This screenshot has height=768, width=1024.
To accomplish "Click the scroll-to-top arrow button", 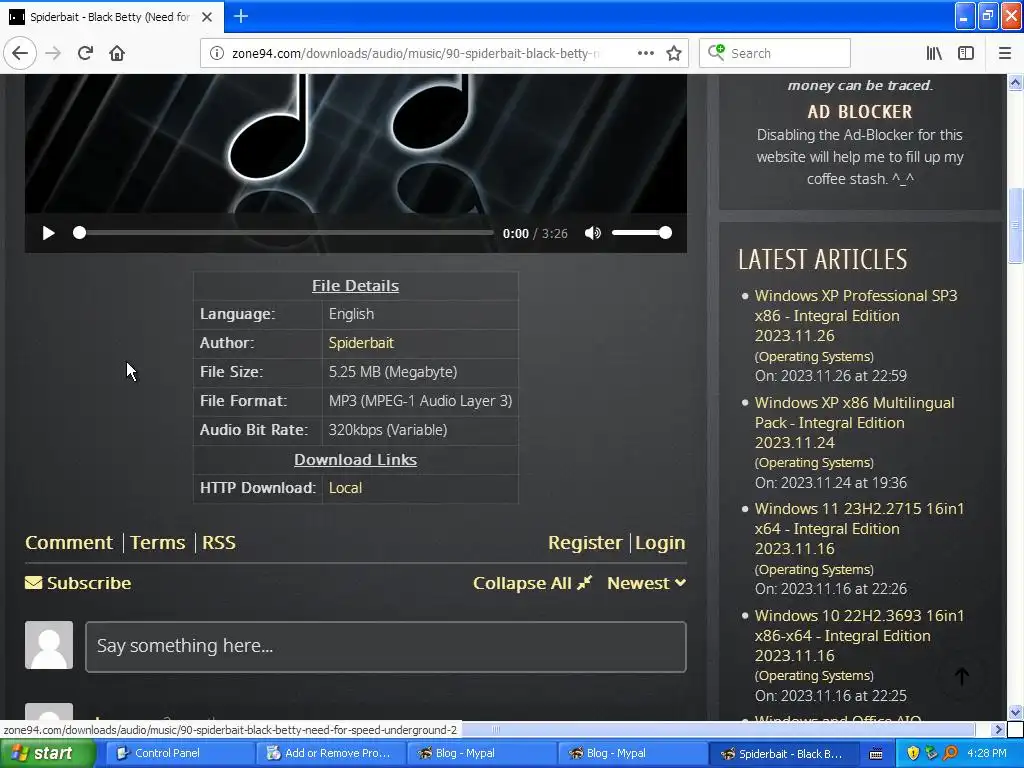I will (x=961, y=677).
